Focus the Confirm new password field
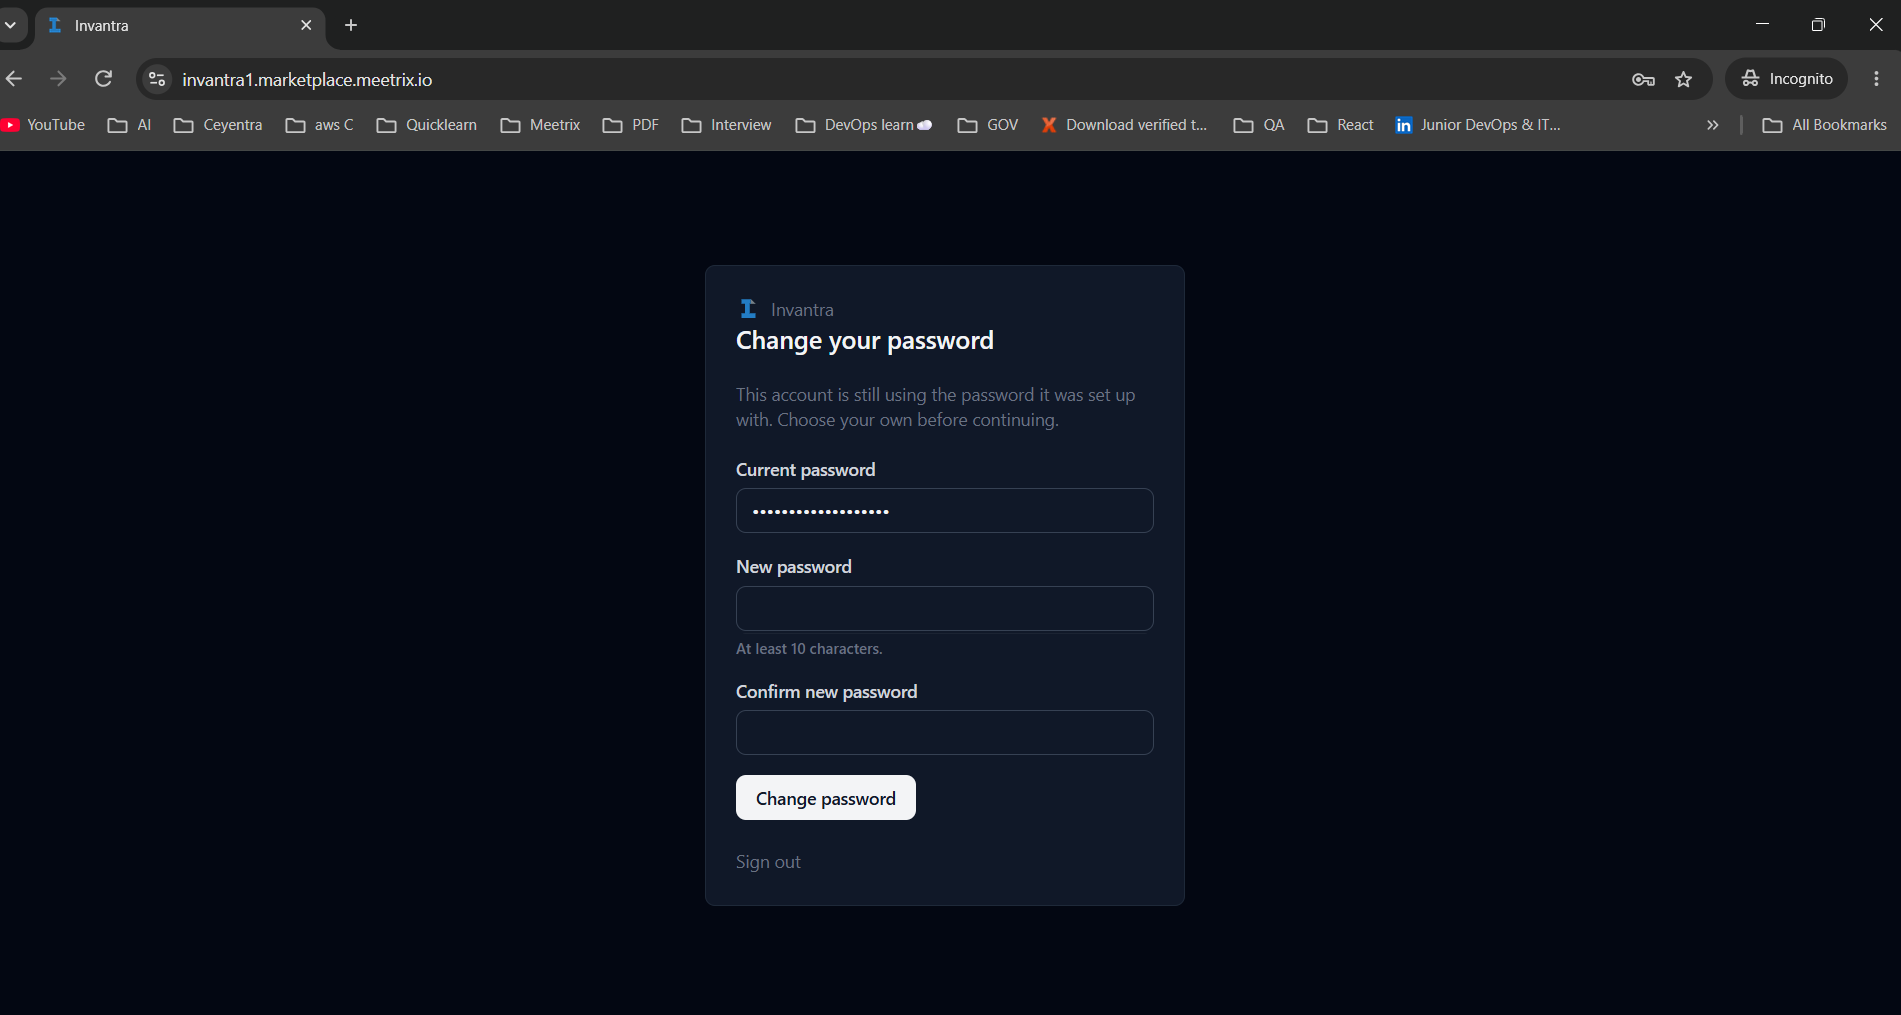This screenshot has width=1901, height=1015. click(x=945, y=733)
